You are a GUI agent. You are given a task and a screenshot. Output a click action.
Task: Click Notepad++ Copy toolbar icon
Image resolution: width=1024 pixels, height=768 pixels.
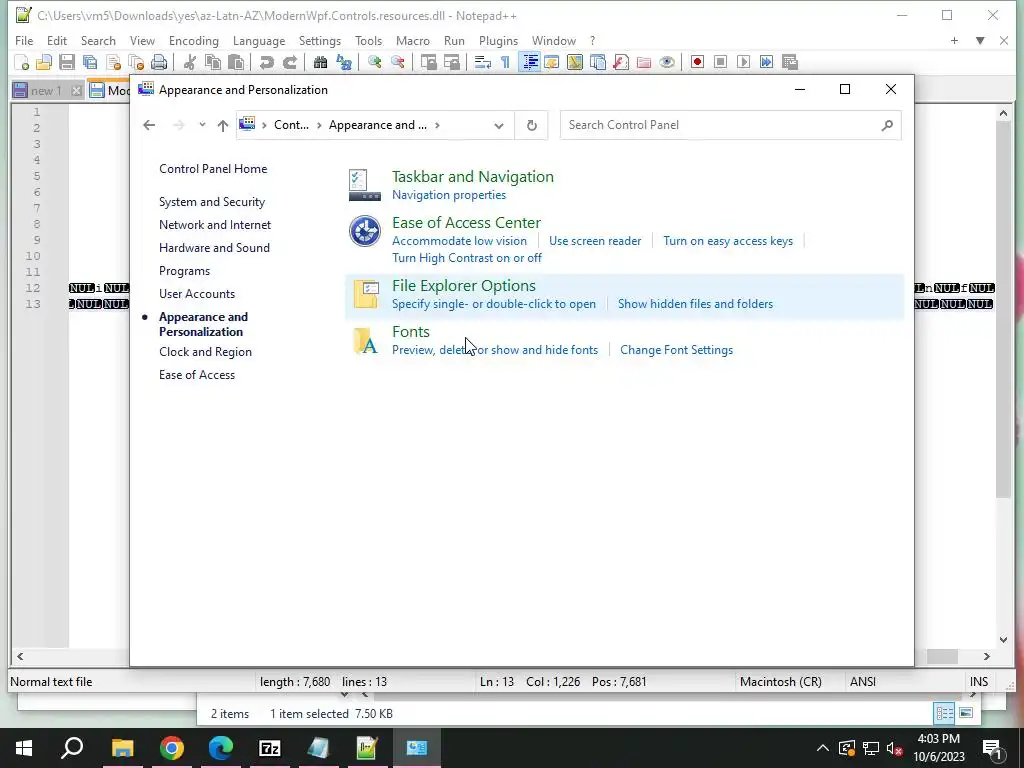point(213,62)
